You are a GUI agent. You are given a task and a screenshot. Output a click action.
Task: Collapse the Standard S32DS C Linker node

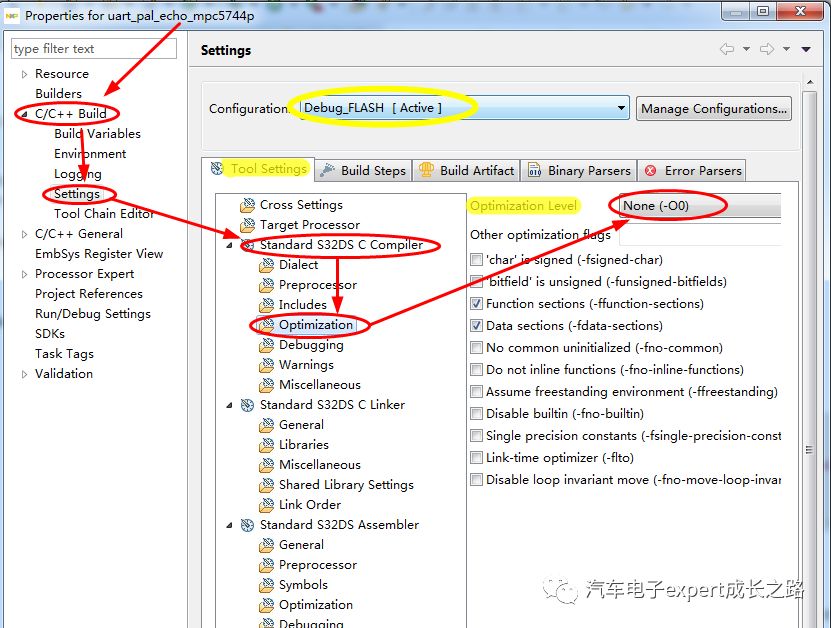click(x=229, y=405)
